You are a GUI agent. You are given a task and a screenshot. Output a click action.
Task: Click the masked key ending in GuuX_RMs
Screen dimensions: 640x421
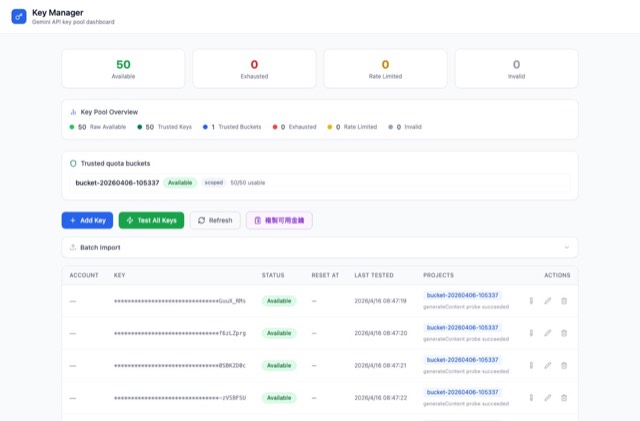(x=180, y=301)
